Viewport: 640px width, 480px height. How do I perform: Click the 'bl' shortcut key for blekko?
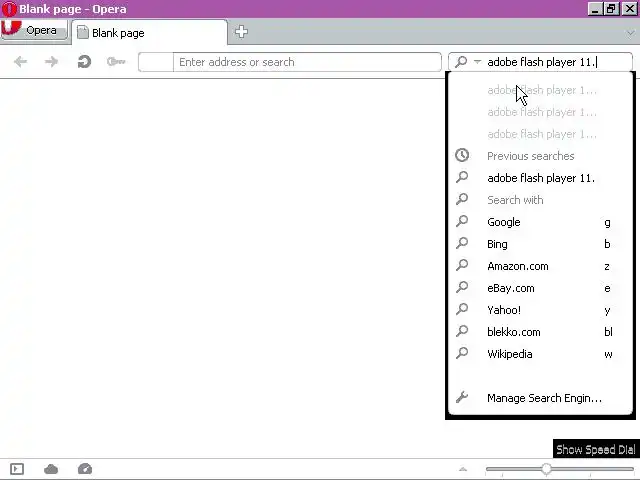pos(608,332)
